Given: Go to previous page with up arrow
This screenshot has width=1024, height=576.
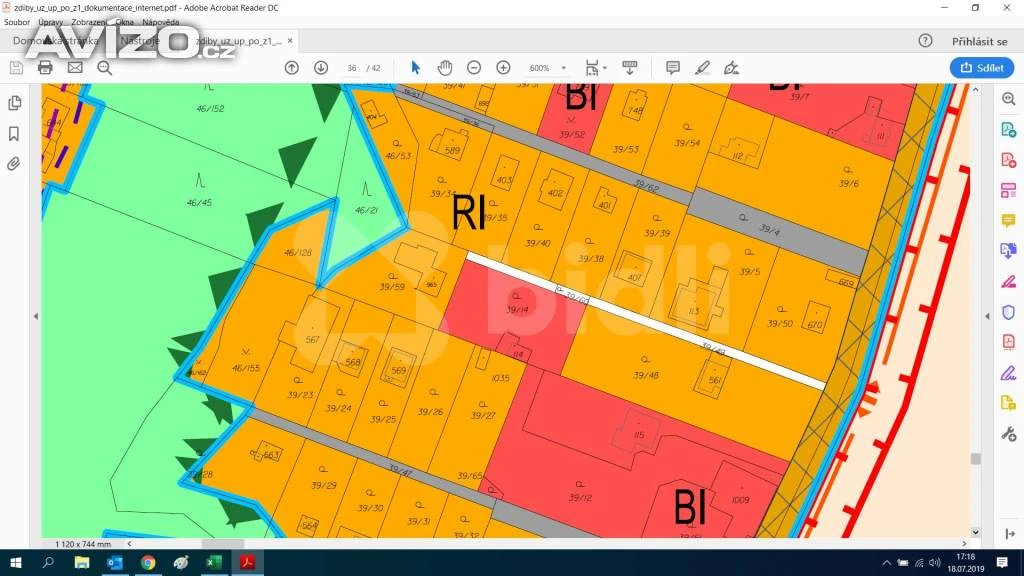Looking at the screenshot, I should pos(291,67).
